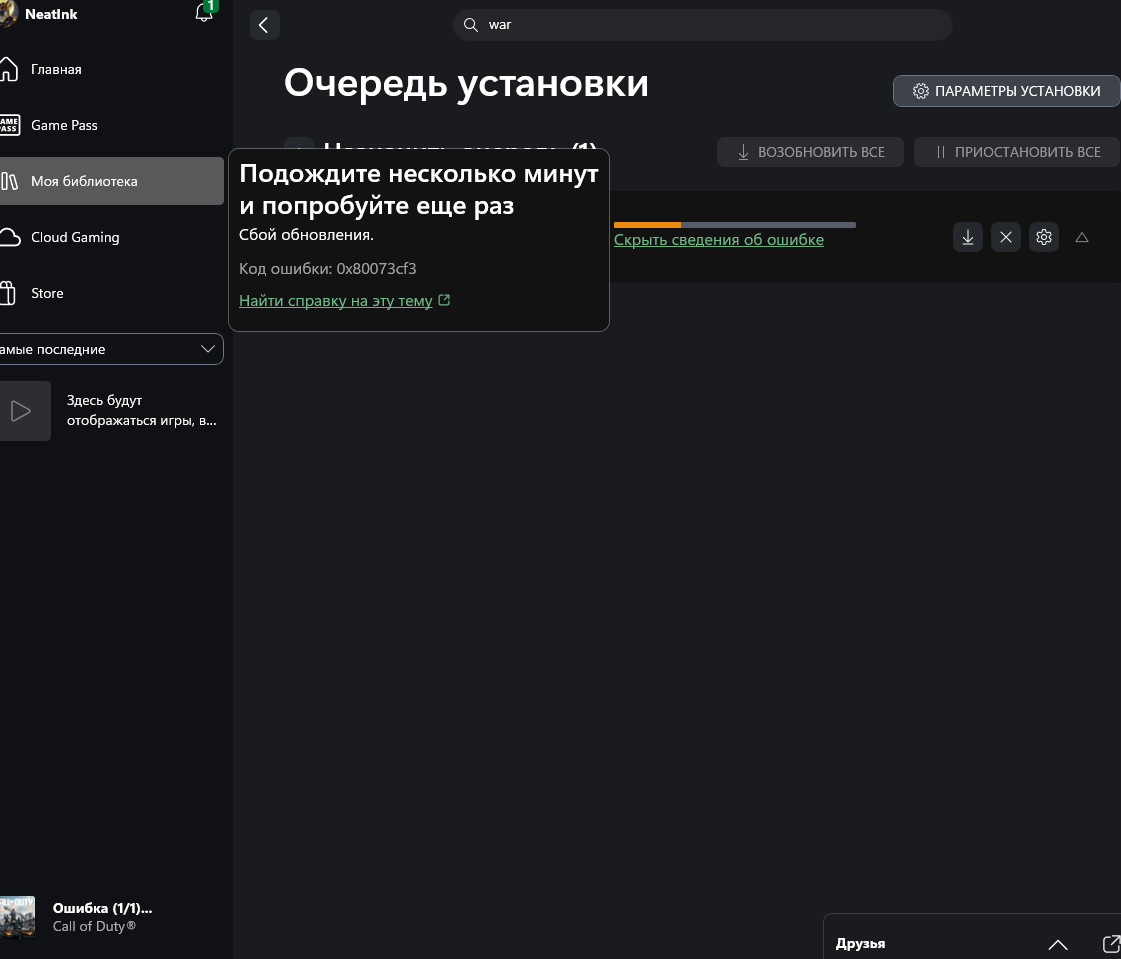The width and height of the screenshot is (1121, 959).
Task: Open the Store section
Action: tap(112, 293)
